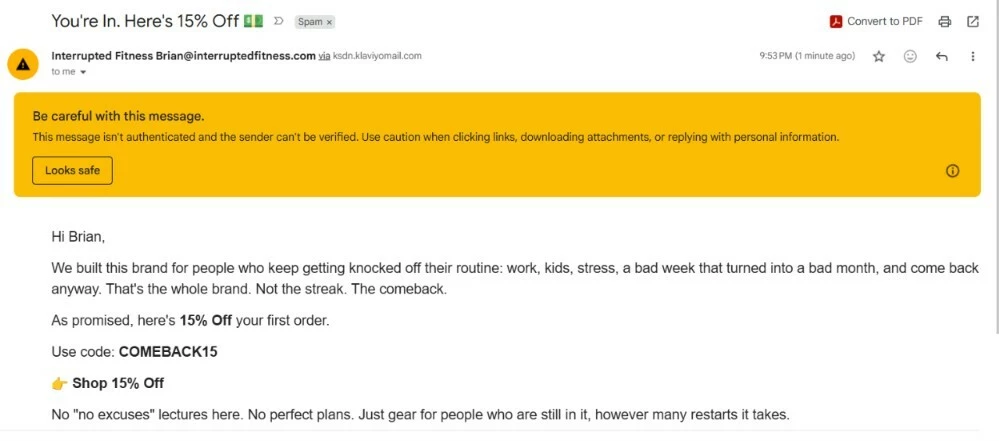This screenshot has height=441, width=999.
Task: Open the three-dot More menu
Action: (973, 57)
